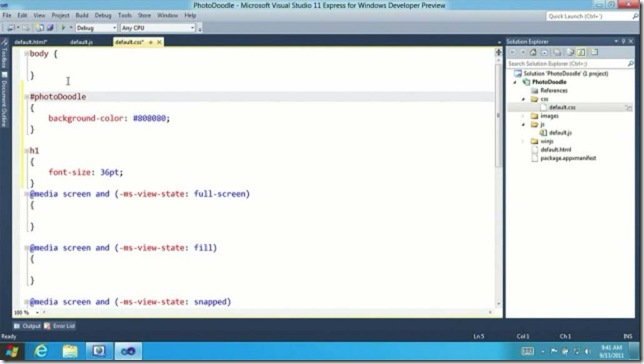Click the editor split-view handle
644x364 pixels.
[x=498, y=52]
